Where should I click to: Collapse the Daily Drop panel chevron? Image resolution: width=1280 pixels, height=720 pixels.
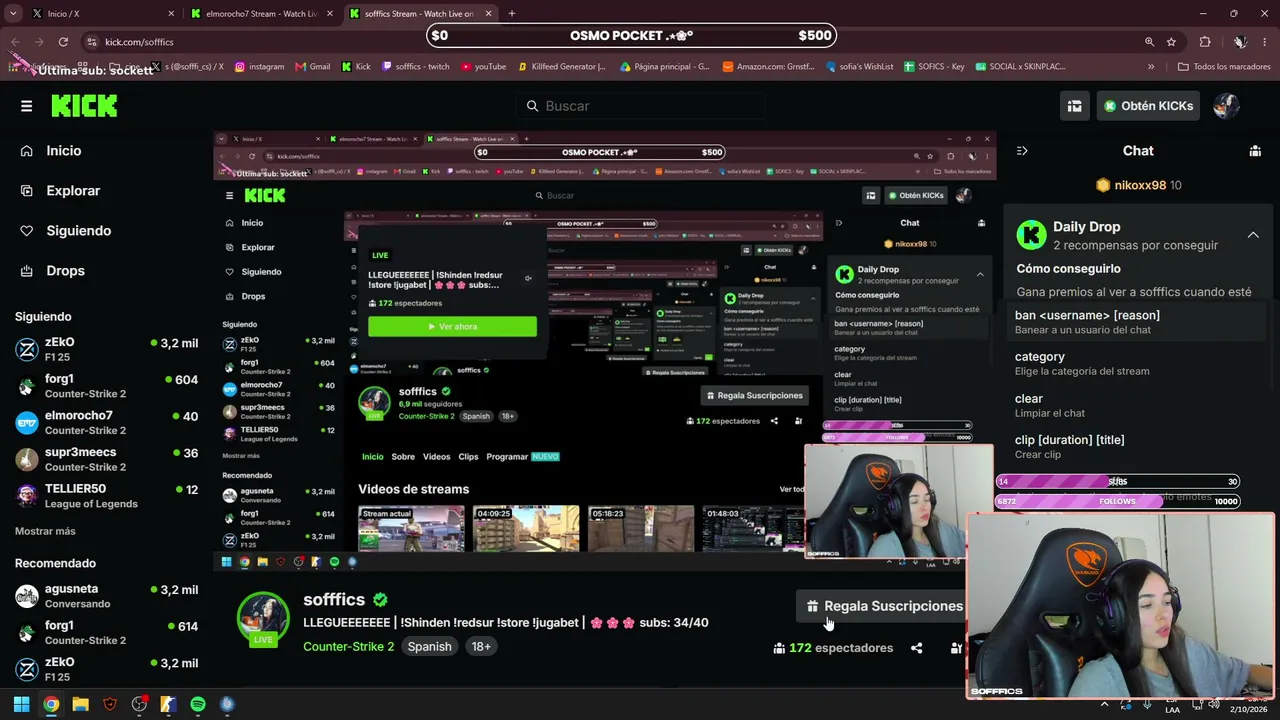coord(1252,235)
